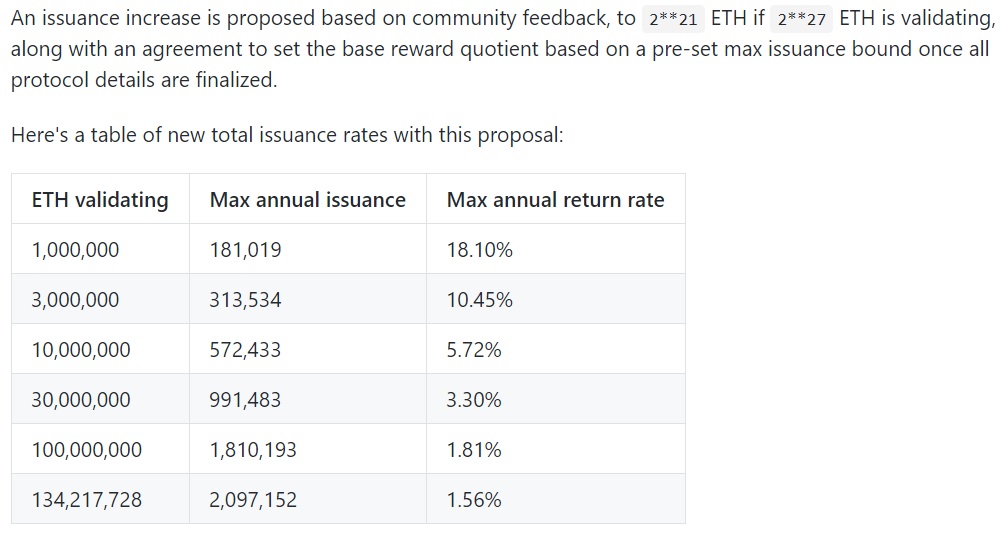Select the 100,000,000 ETH validating cell
1003x533 pixels.
click(x=87, y=450)
